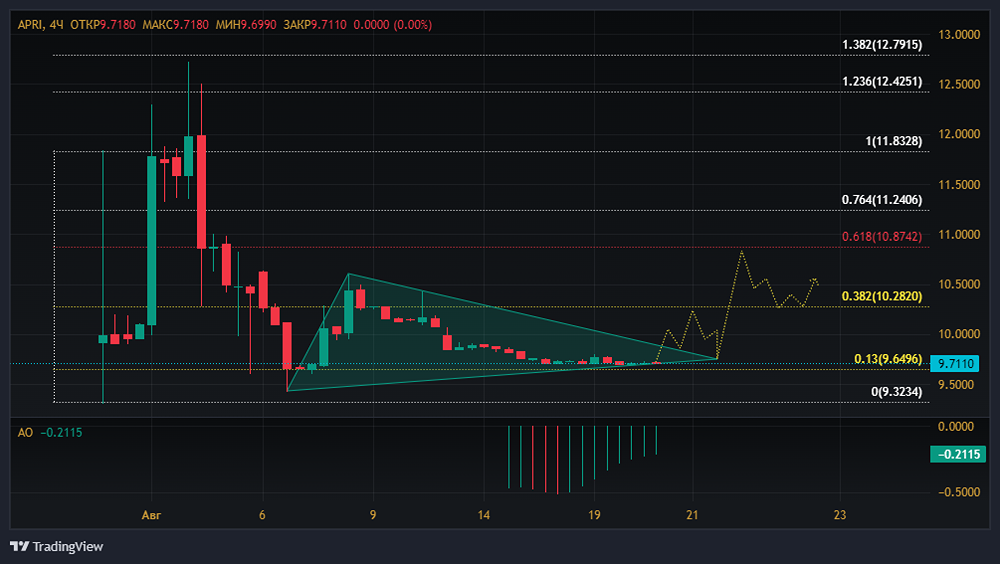The height and width of the screenshot is (564, 1000).
Task: Click the 13.0000 price axis label
Action: (959, 34)
